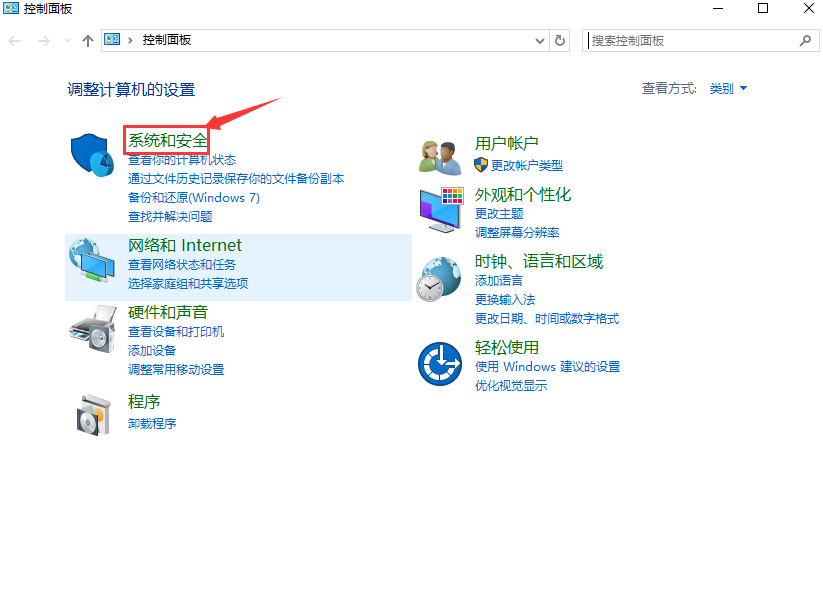
Task: Open 调整屏幕分辨率
Action: click(517, 233)
